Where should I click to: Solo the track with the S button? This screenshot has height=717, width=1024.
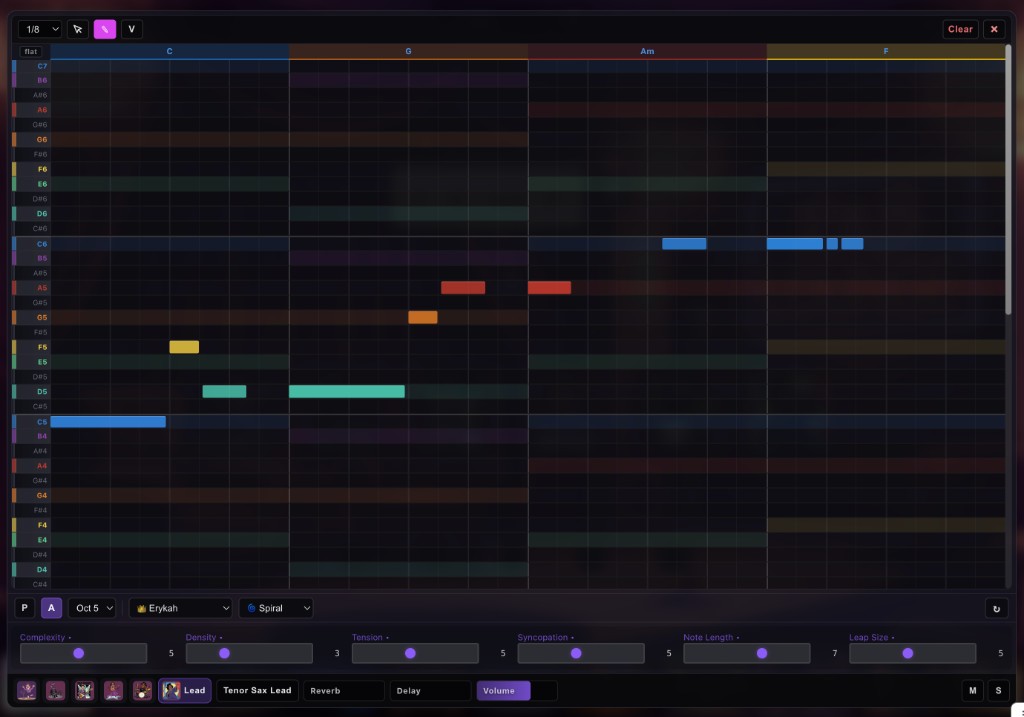(x=998, y=690)
